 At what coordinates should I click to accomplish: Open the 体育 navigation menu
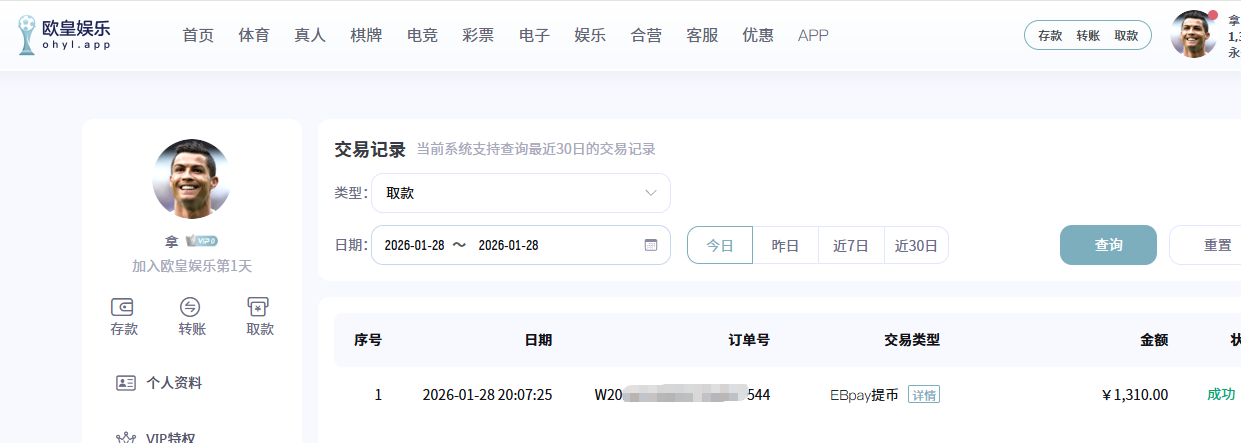click(x=254, y=35)
